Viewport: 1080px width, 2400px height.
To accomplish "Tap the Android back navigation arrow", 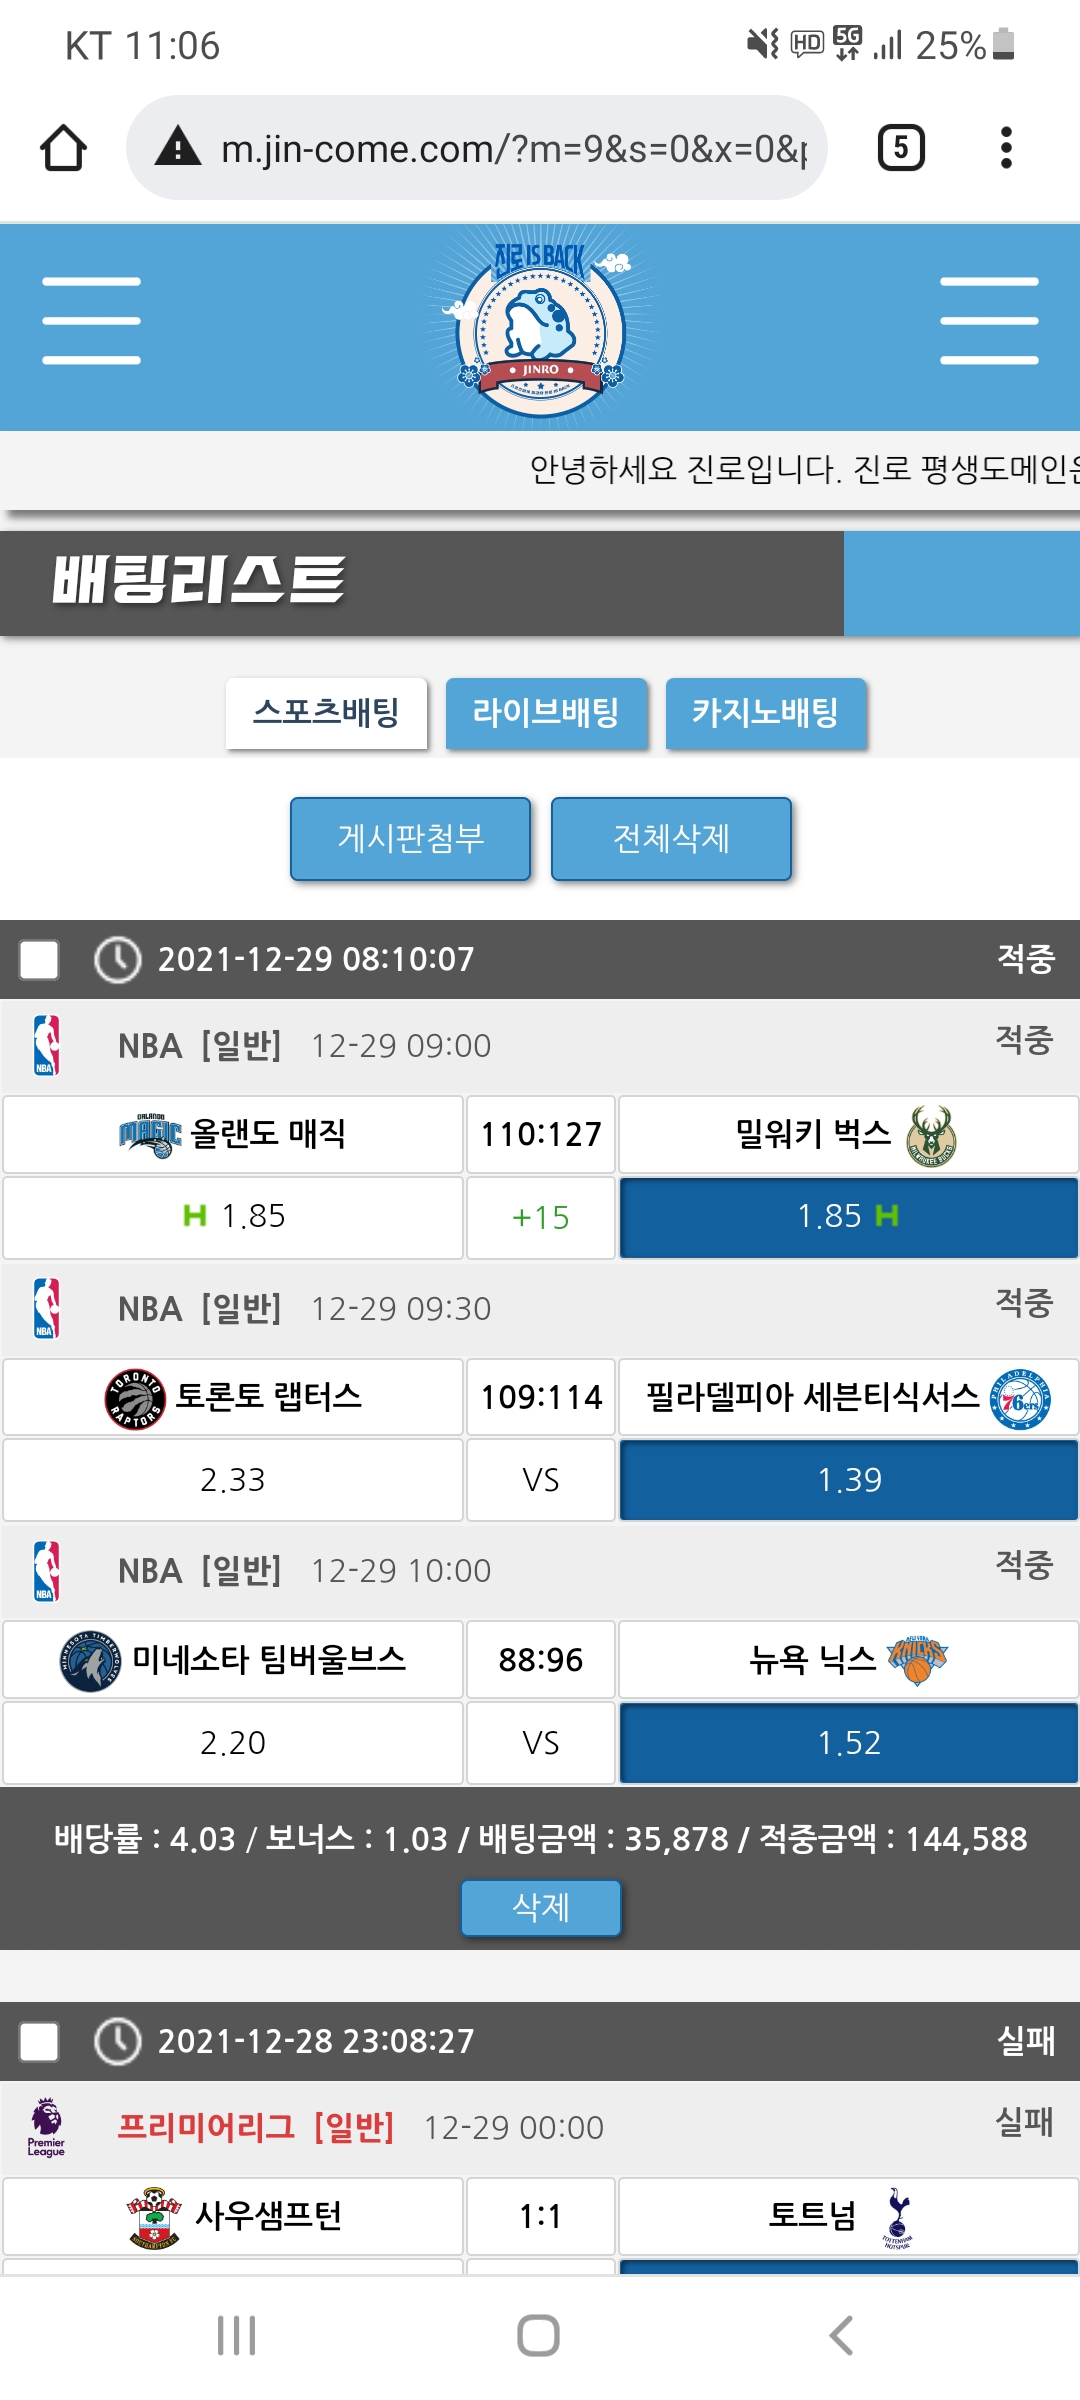I will click(841, 2335).
